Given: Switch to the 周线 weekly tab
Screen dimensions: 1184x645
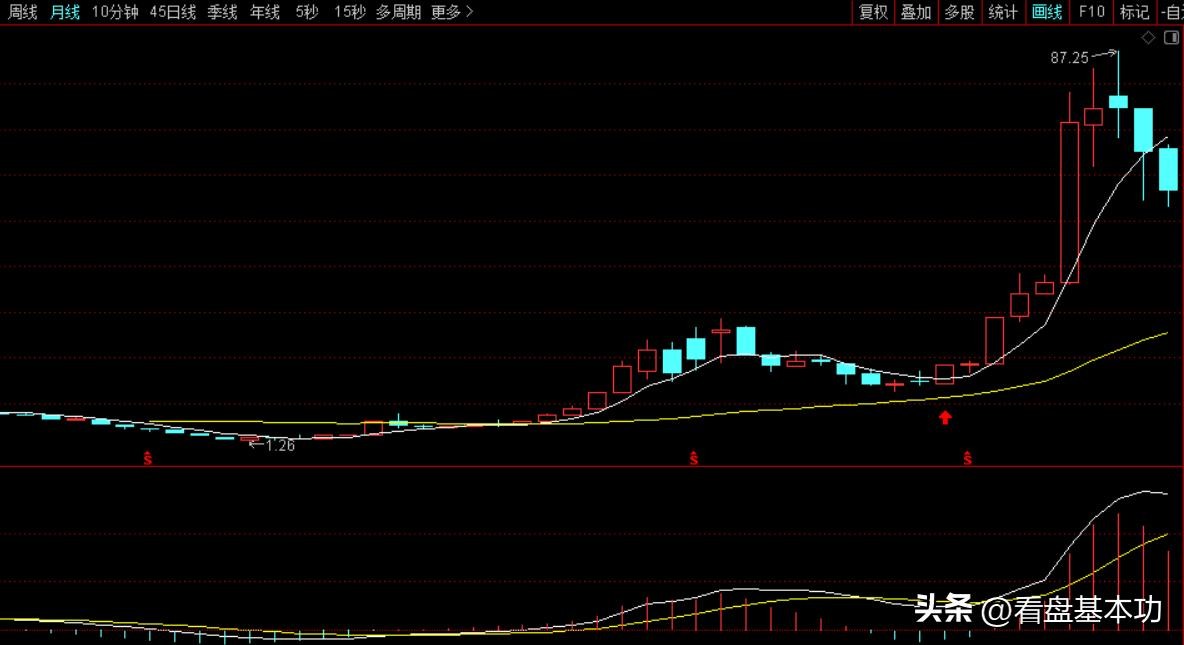Looking at the screenshot, I should 22,12.
